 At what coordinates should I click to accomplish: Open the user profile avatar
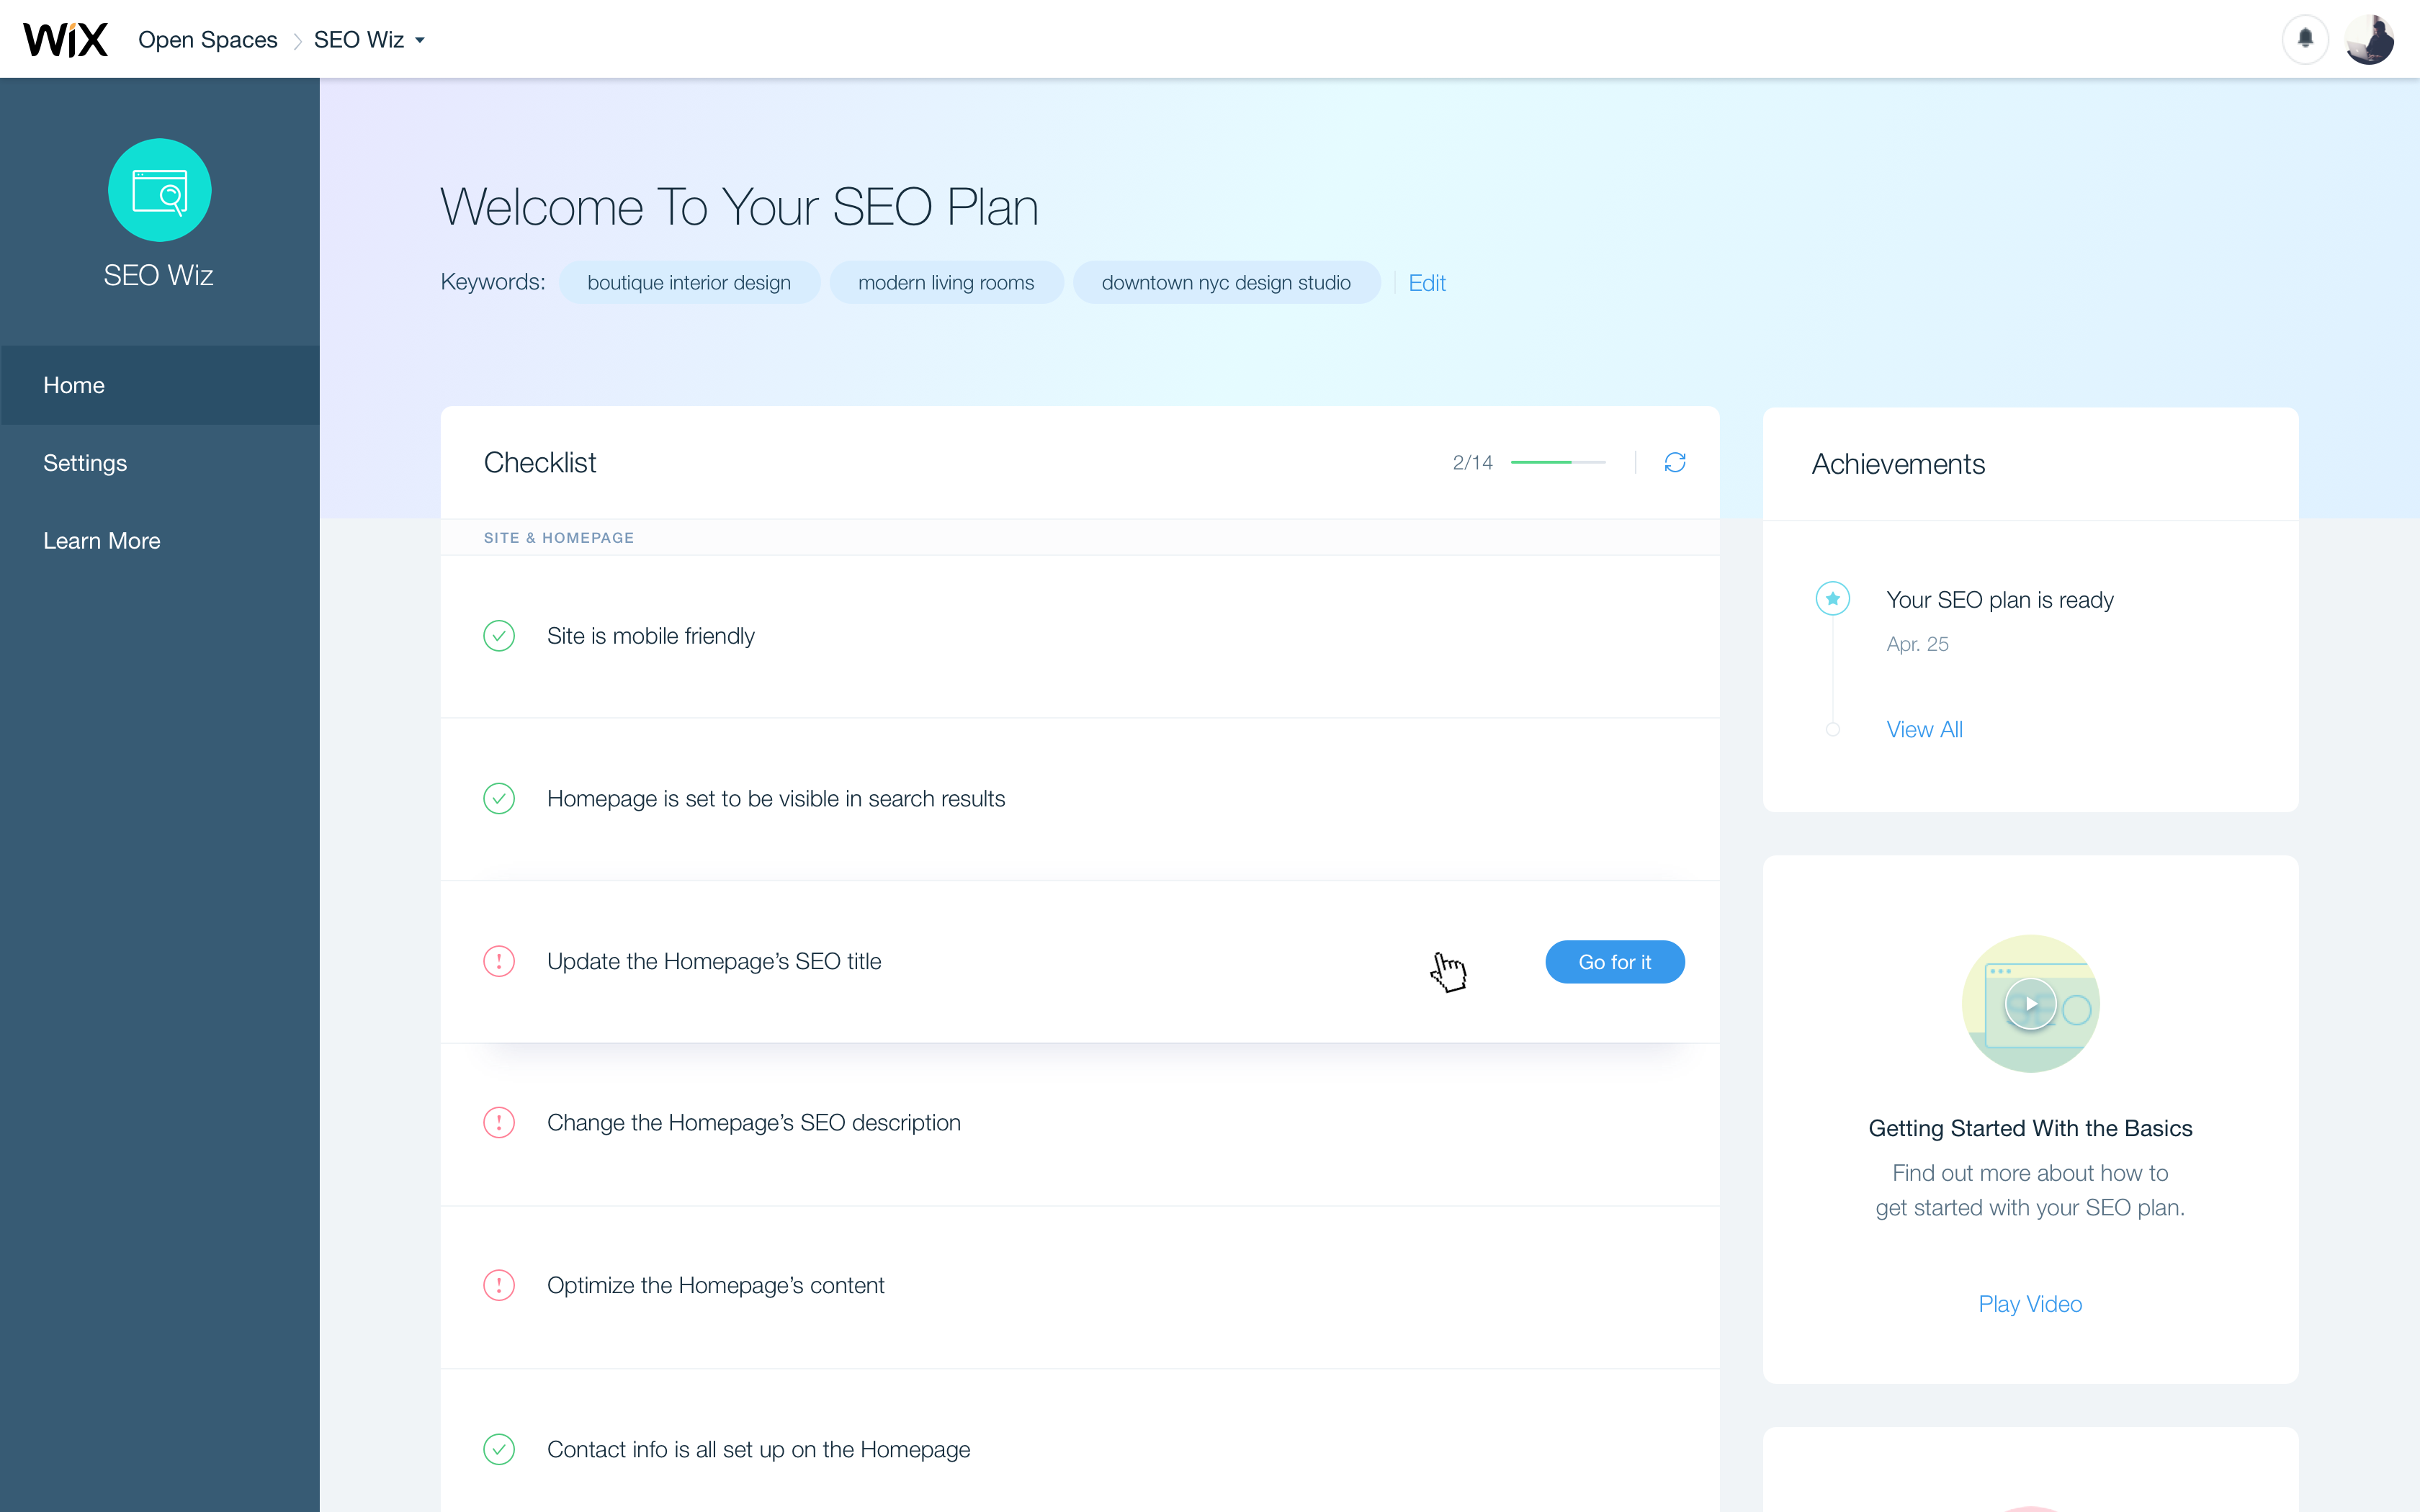(2369, 40)
